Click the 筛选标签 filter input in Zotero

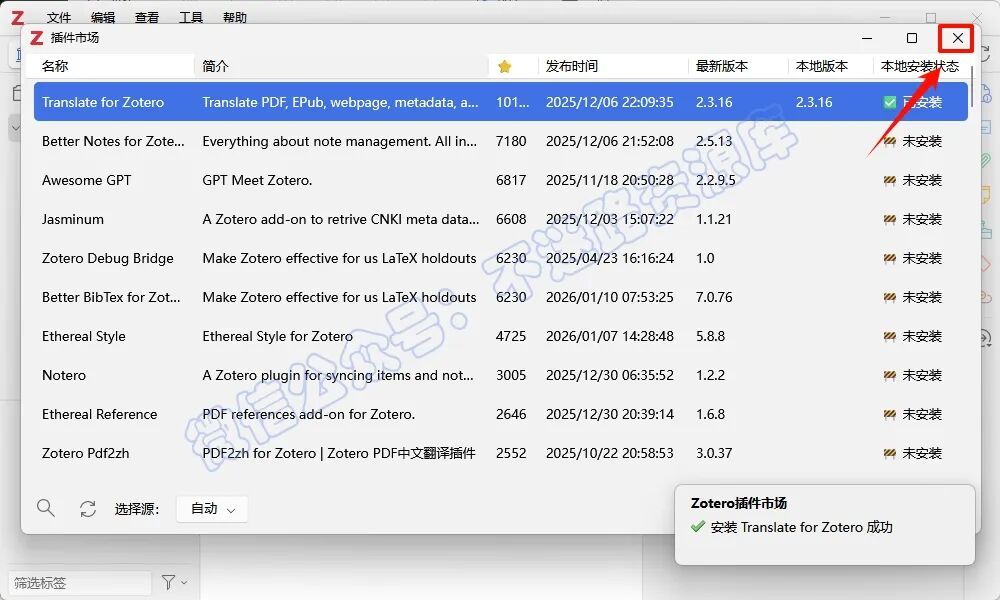pos(80,583)
